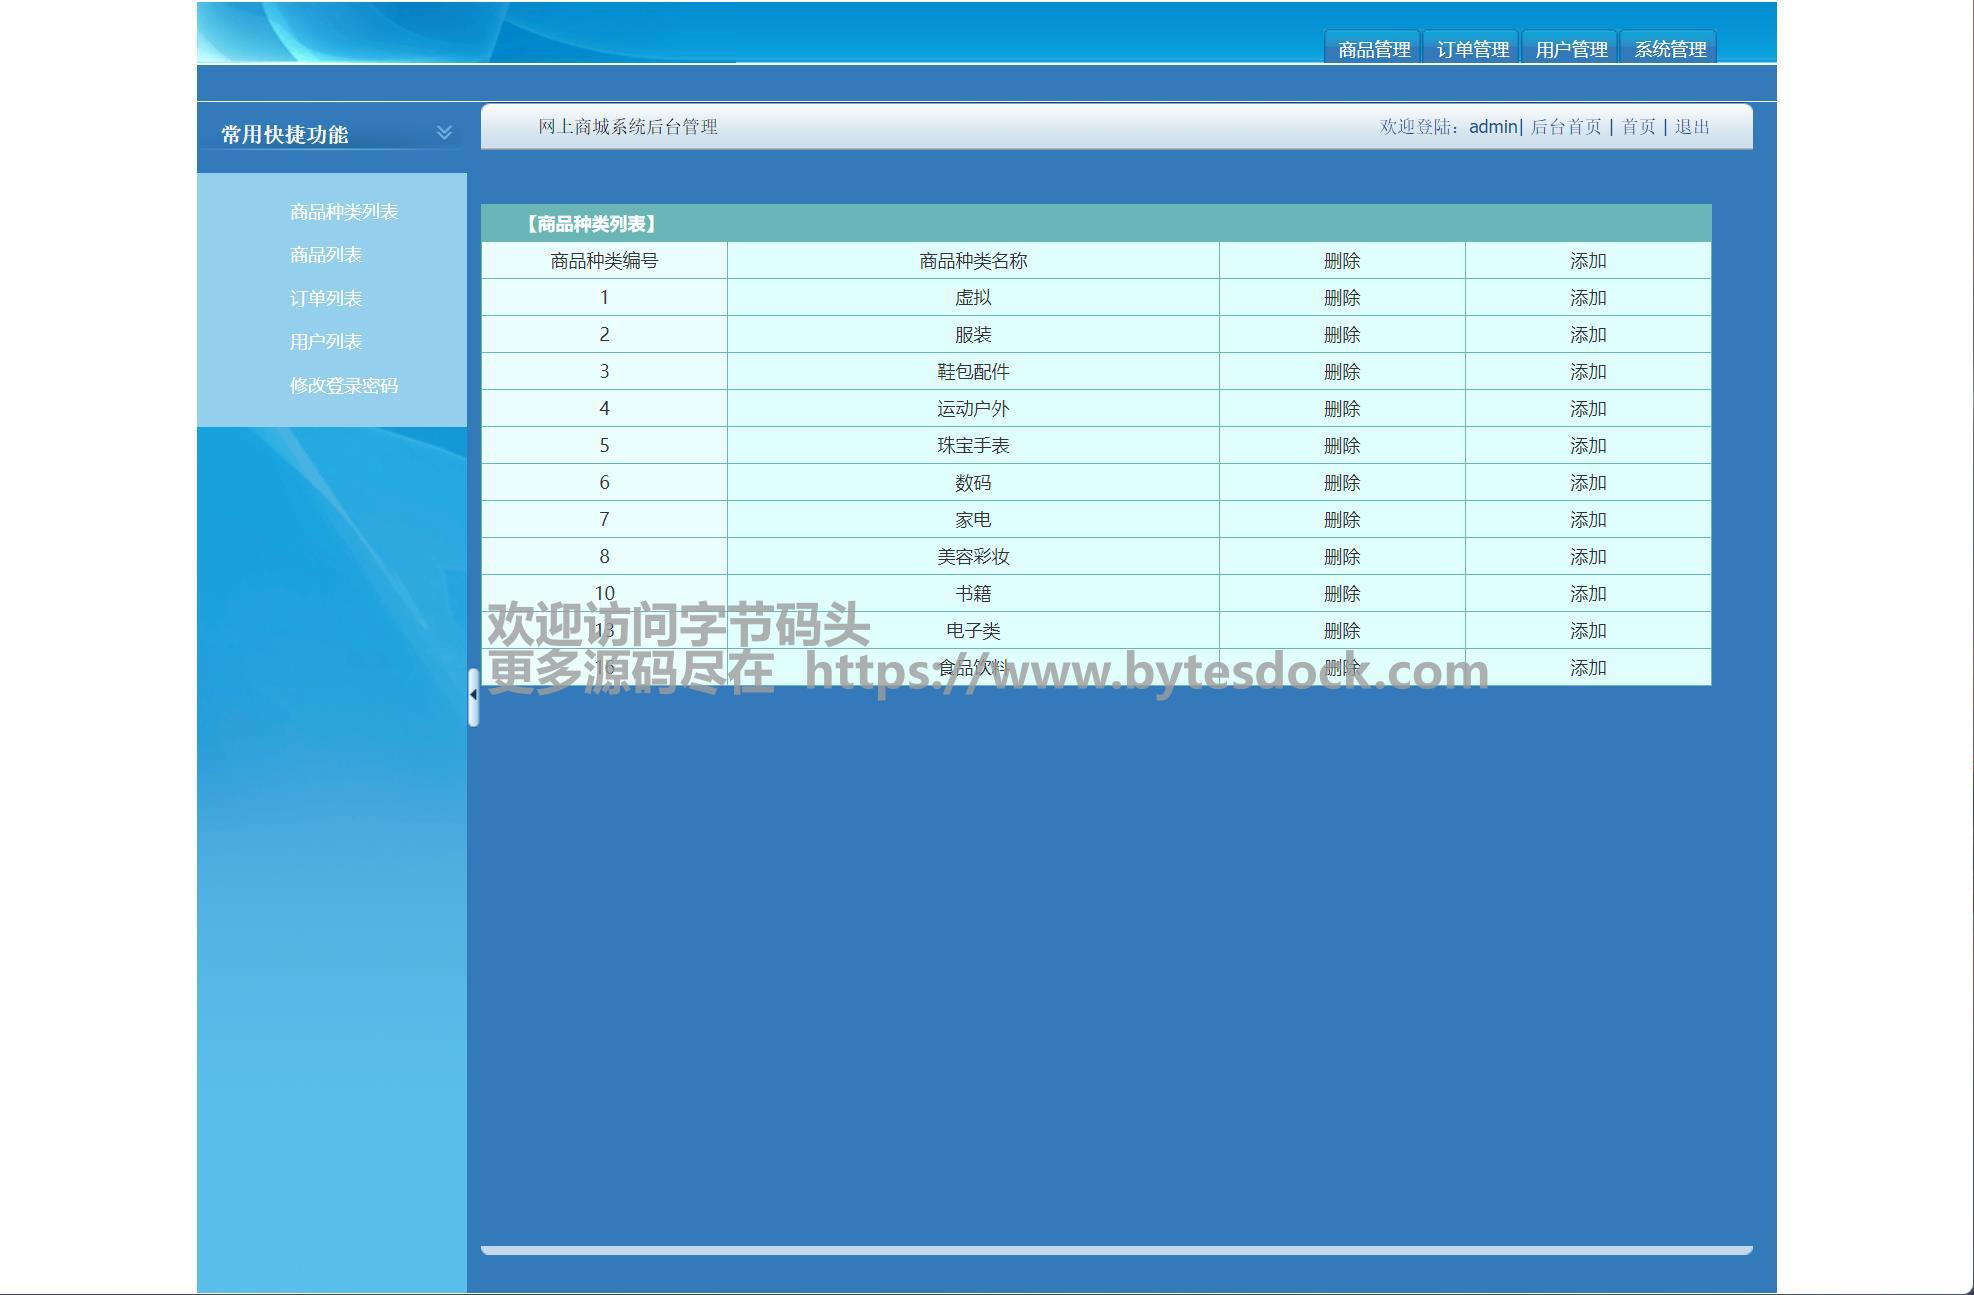The width and height of the screenshot is (1974, 1295).
Task: Log out using 退出 link
Action: click(x=1691, y=127)
